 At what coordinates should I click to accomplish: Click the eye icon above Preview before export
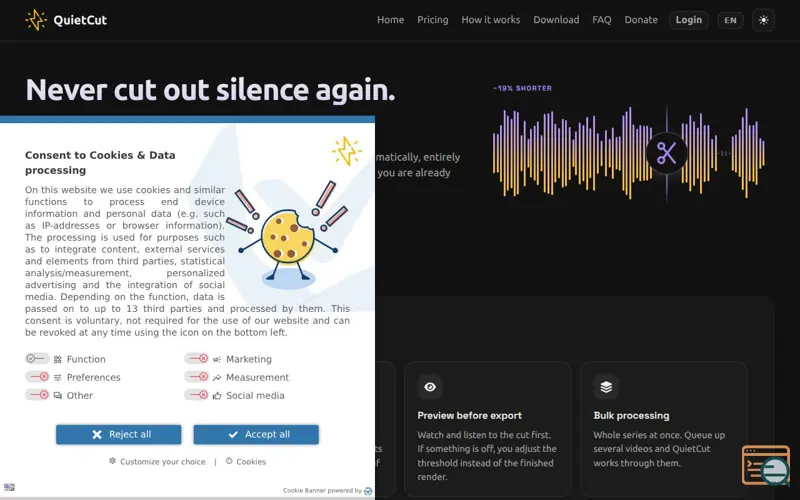pos(430,387)
